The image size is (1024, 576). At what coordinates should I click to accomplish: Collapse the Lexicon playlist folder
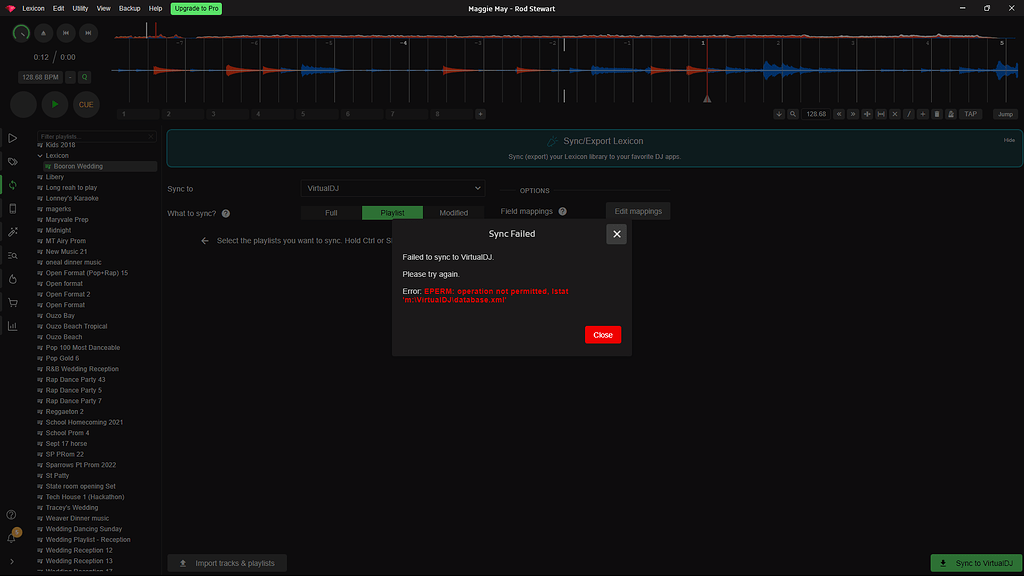[x=40, y=156]
